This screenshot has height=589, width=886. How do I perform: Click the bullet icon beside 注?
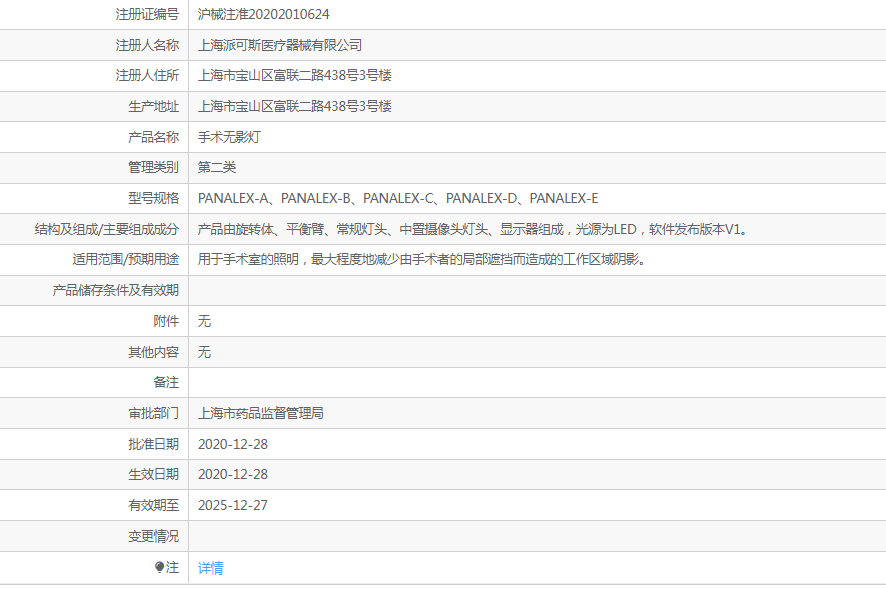[x=159, y=567]
